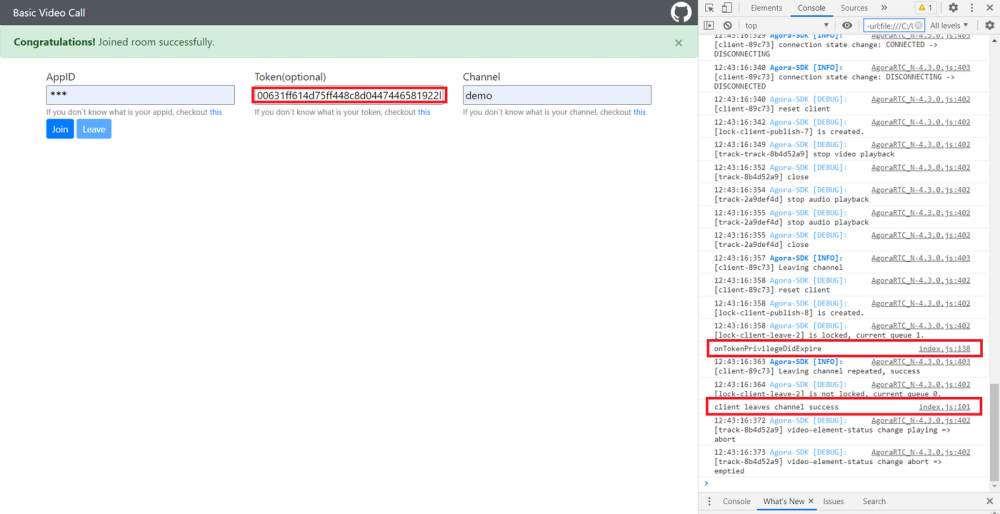Image resolution: width=1000 pixels, height=514 pixels.
Task: Open the Issues drawer tab
Action: (833, 501)
